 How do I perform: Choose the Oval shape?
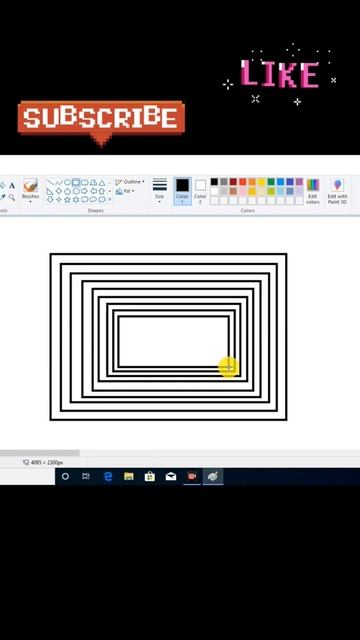point(67,182)
